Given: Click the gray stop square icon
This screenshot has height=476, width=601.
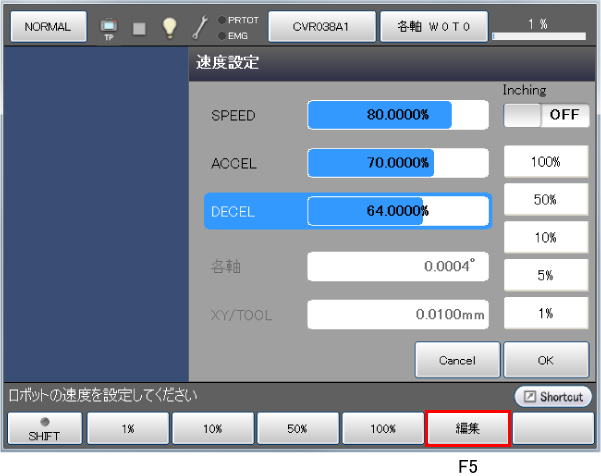Looking at the screenshot, I should [139, 28].
